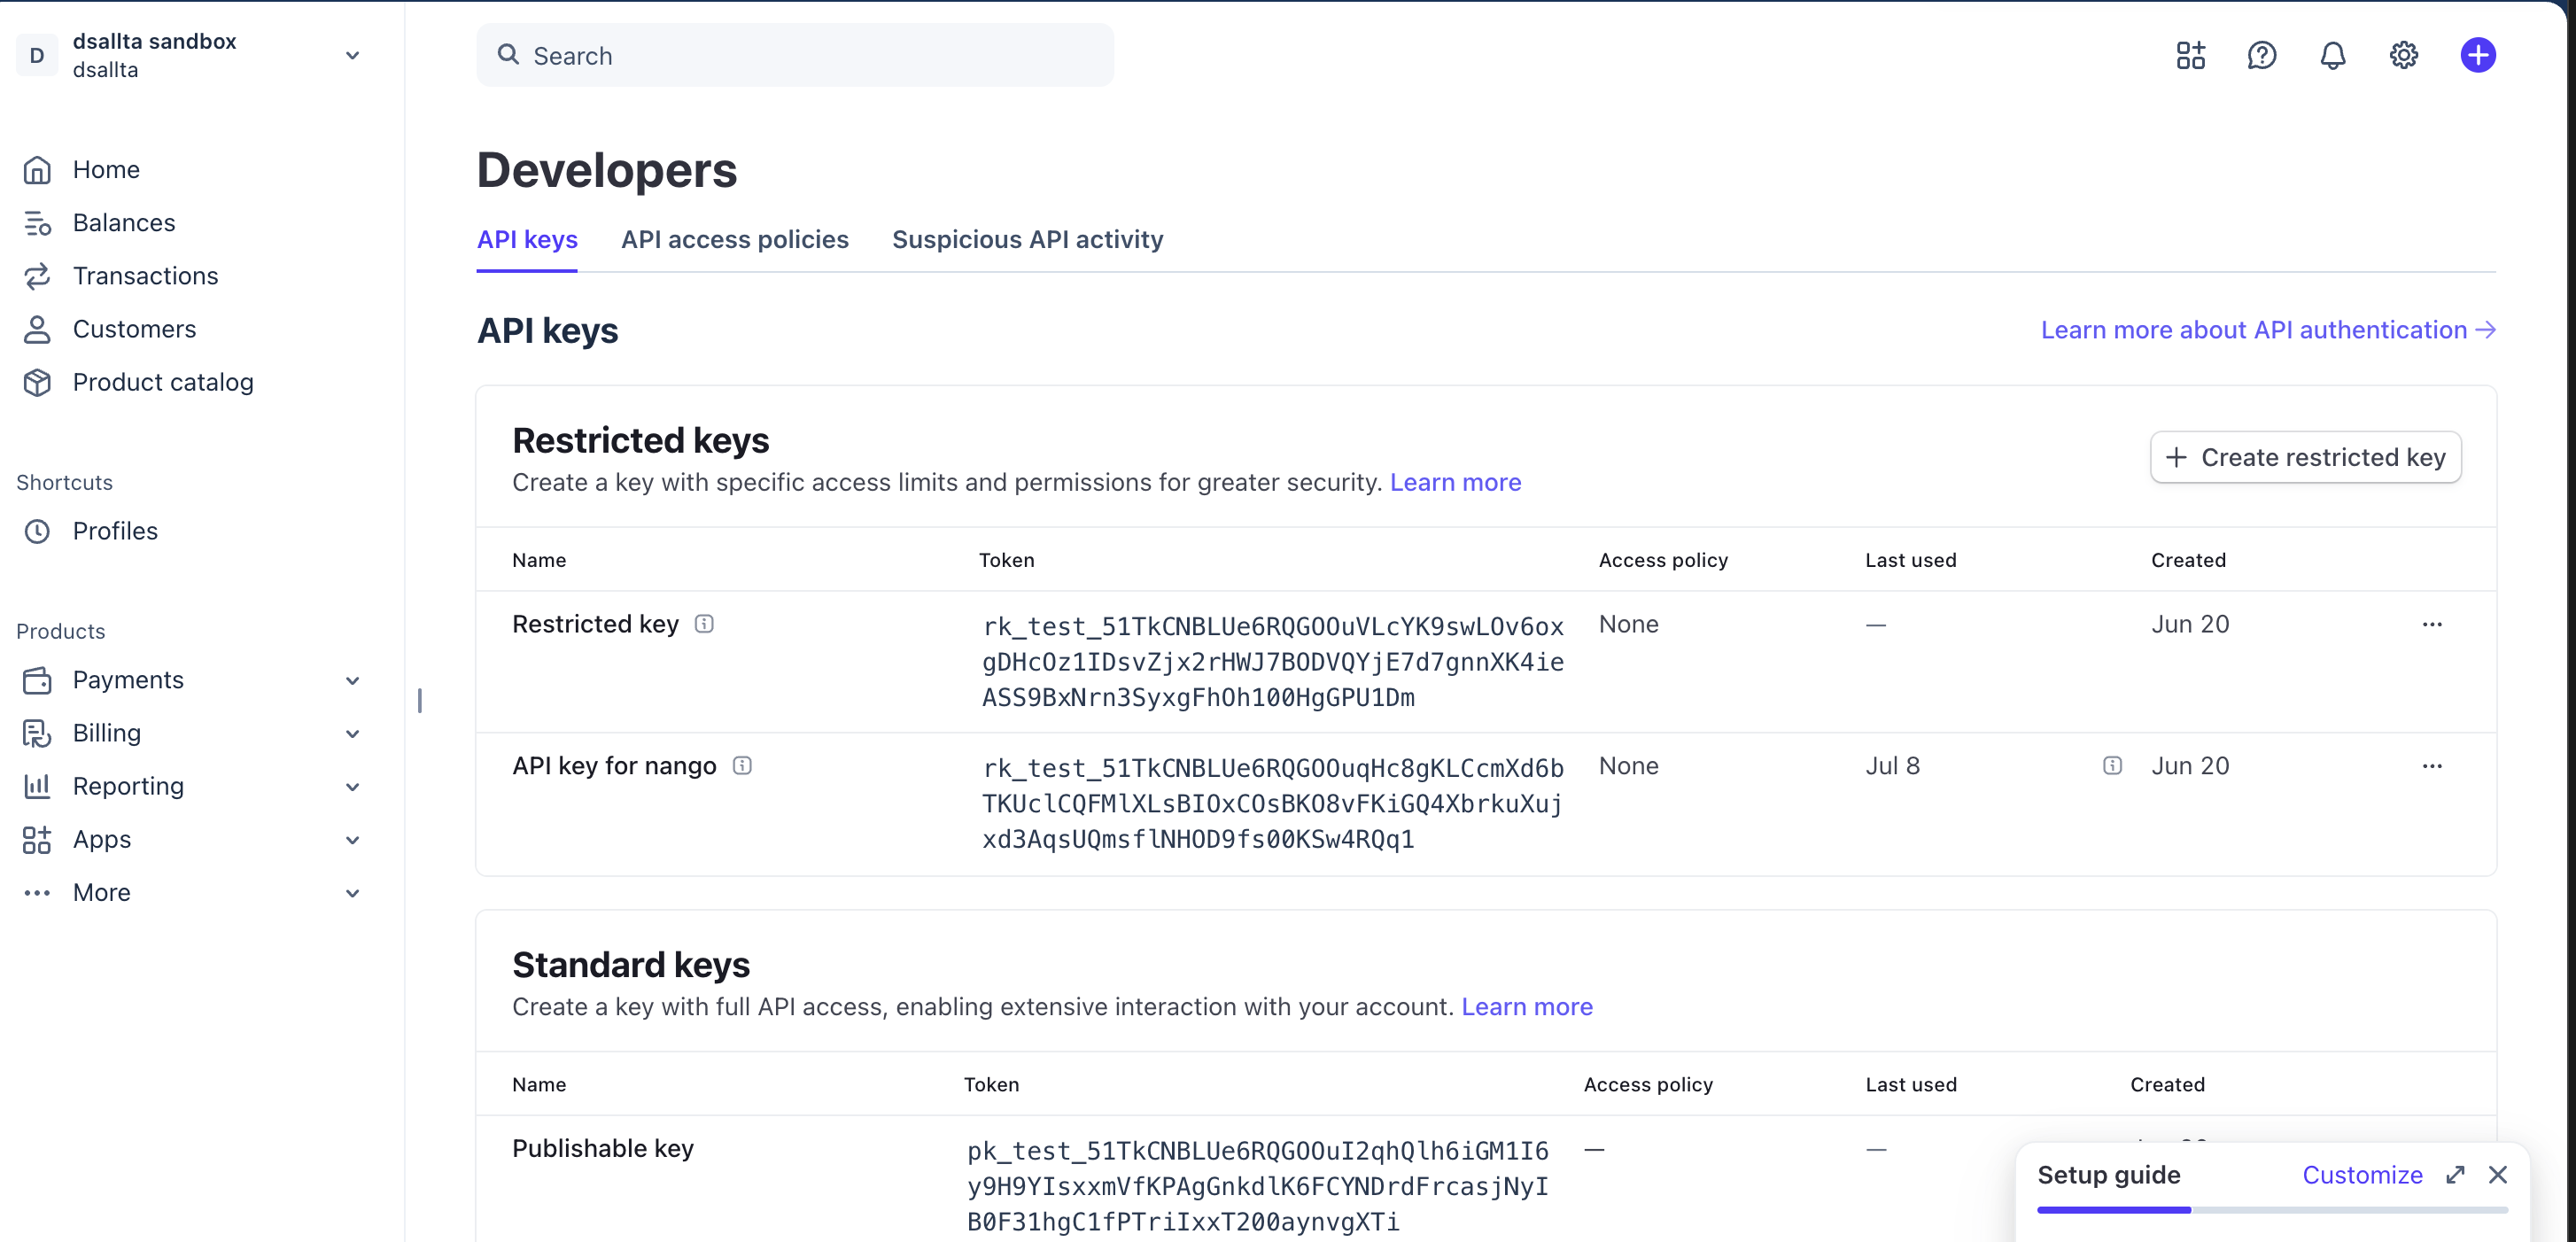Screen dimensions: 2576x1242
Task: Click the sidebar collapse handle
Action: tap(420, 701)
